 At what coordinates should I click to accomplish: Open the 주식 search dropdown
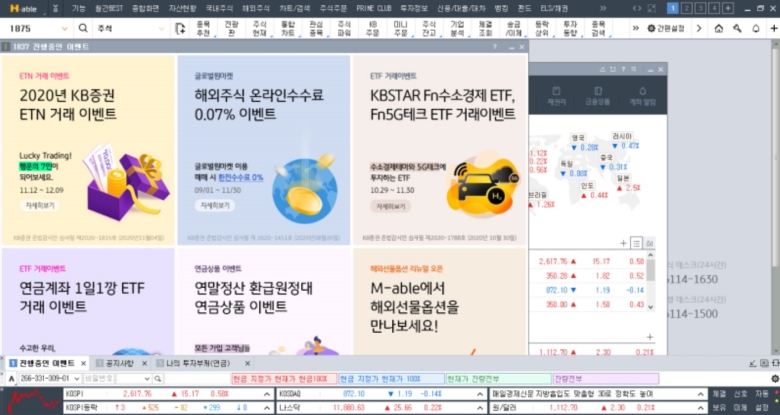(161, 29)
